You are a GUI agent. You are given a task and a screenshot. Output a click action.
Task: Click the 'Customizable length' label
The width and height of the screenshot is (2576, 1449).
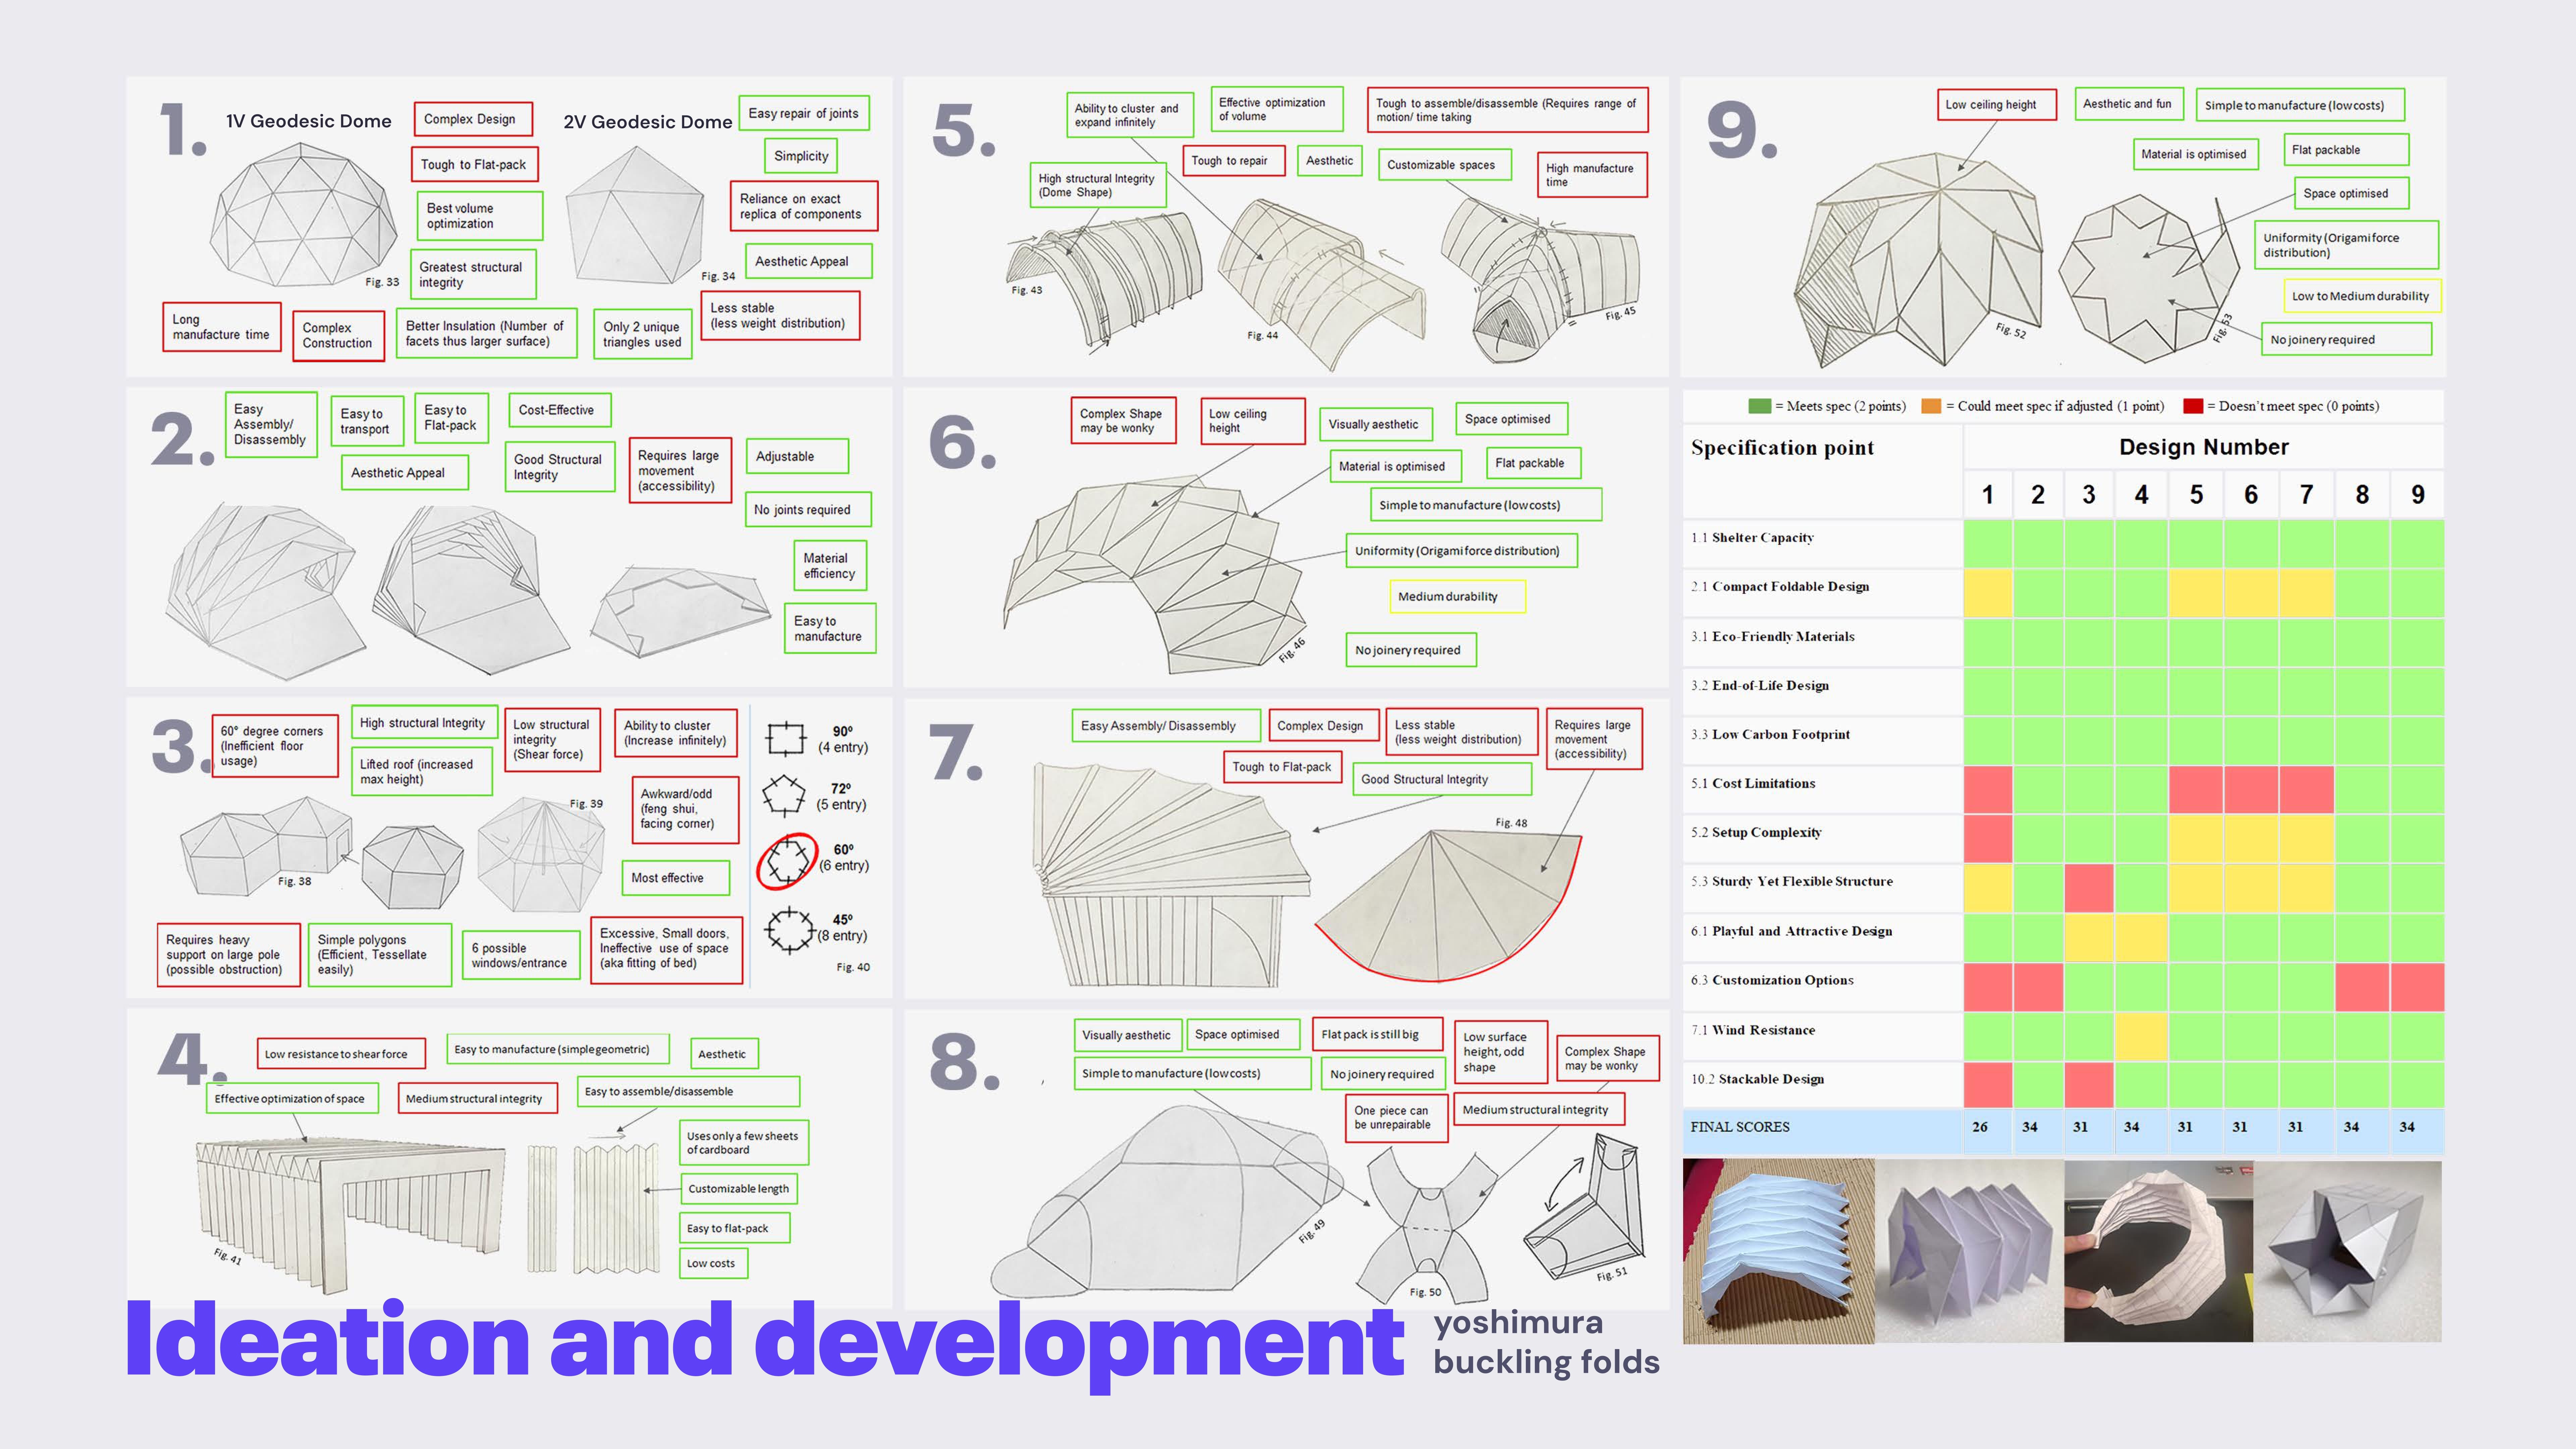739,1189
